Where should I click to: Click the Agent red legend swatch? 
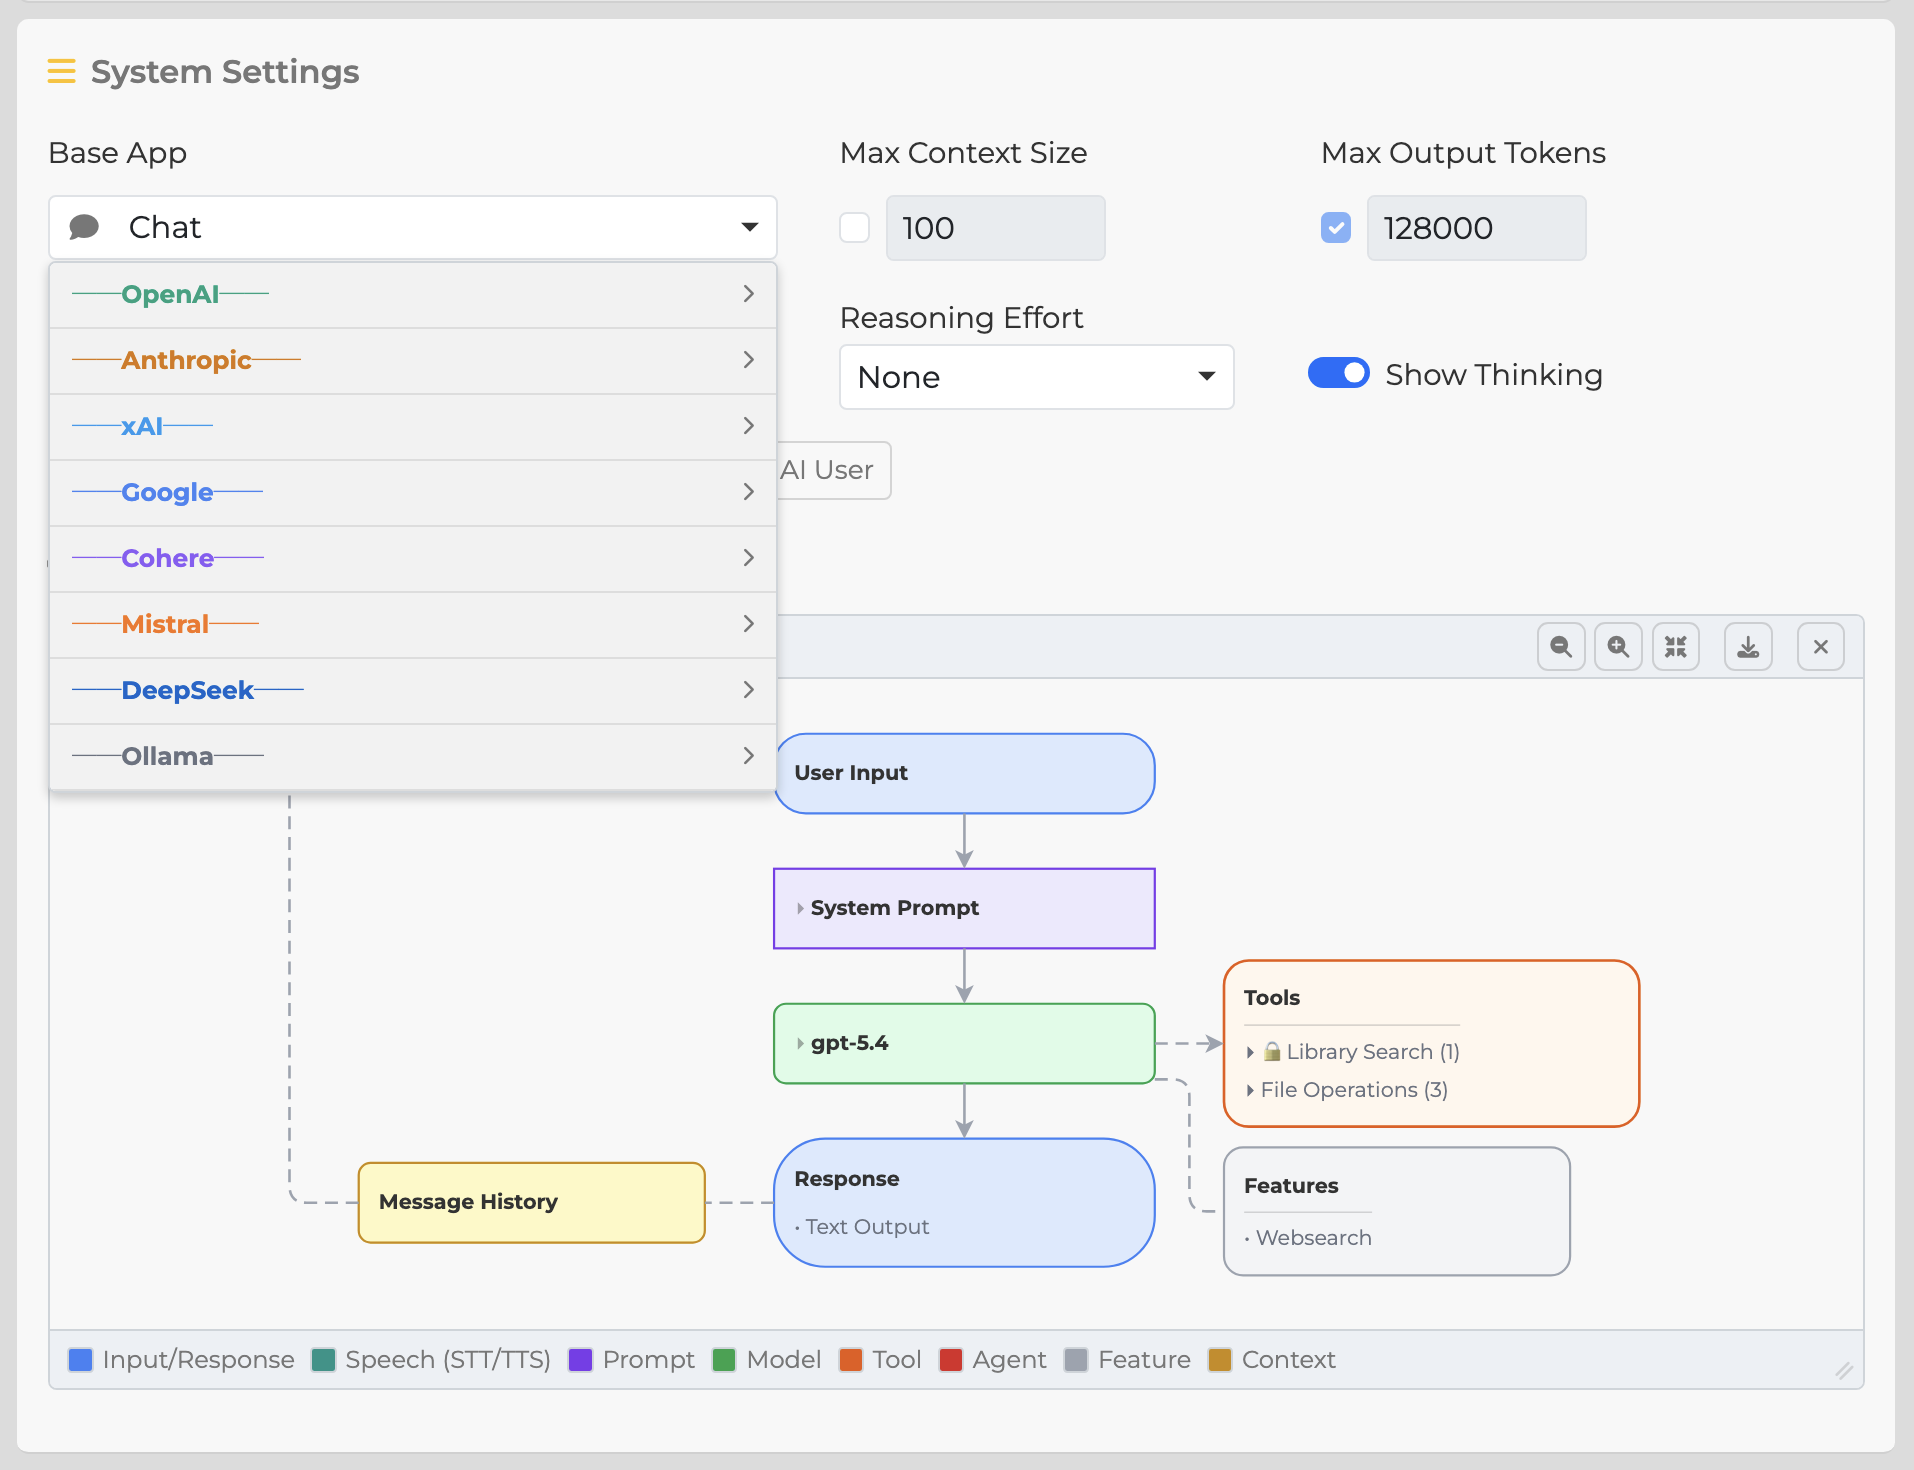pyautogui.click(x=950, y=1359)
